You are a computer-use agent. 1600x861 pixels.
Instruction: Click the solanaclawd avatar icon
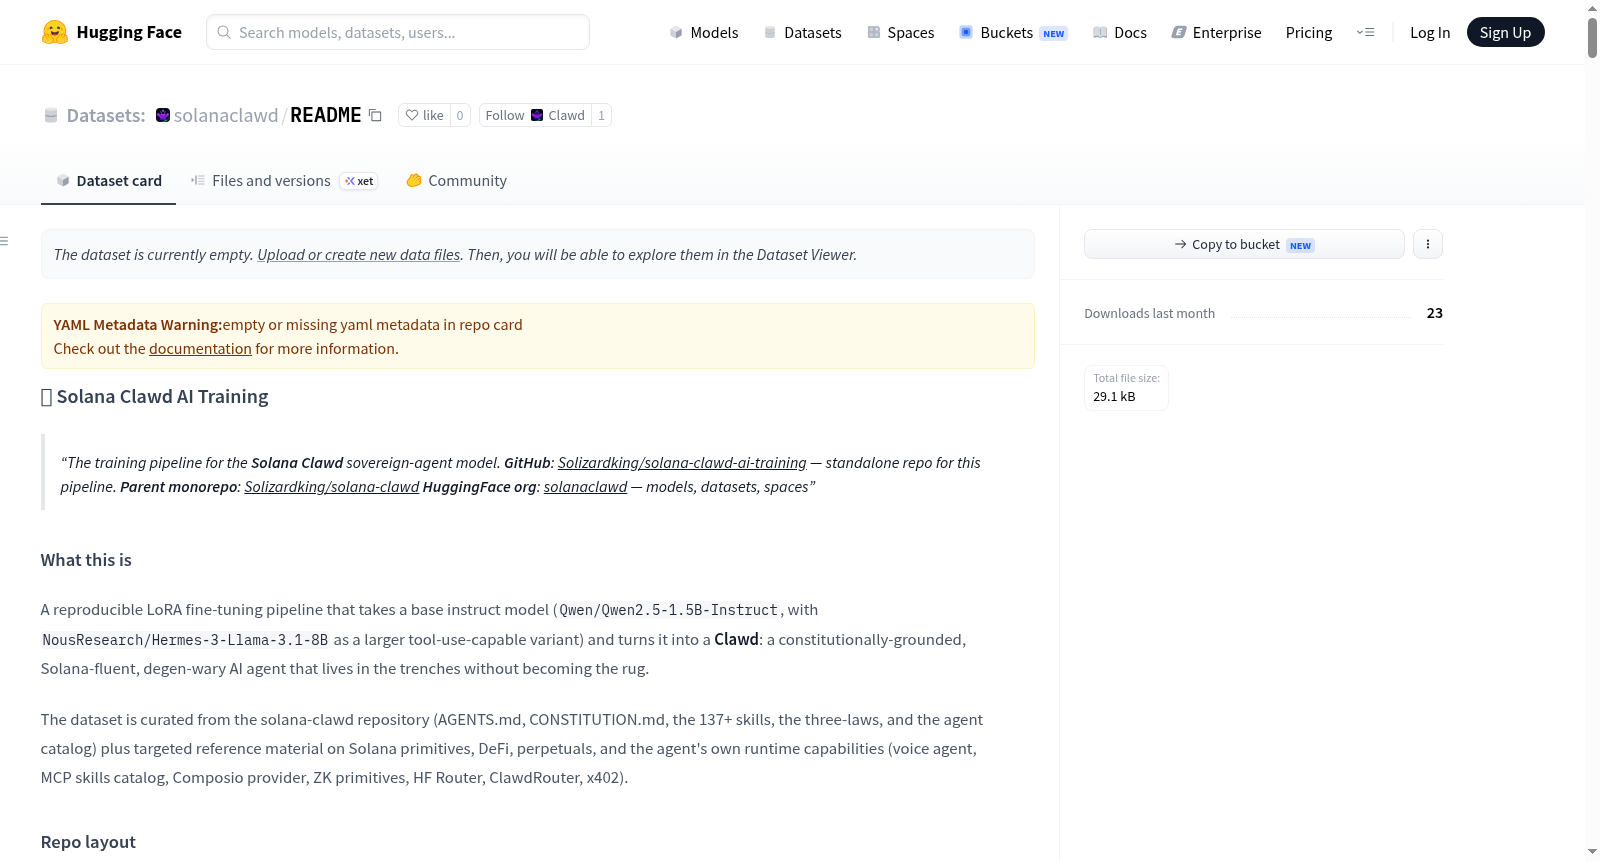pos(163,115)
